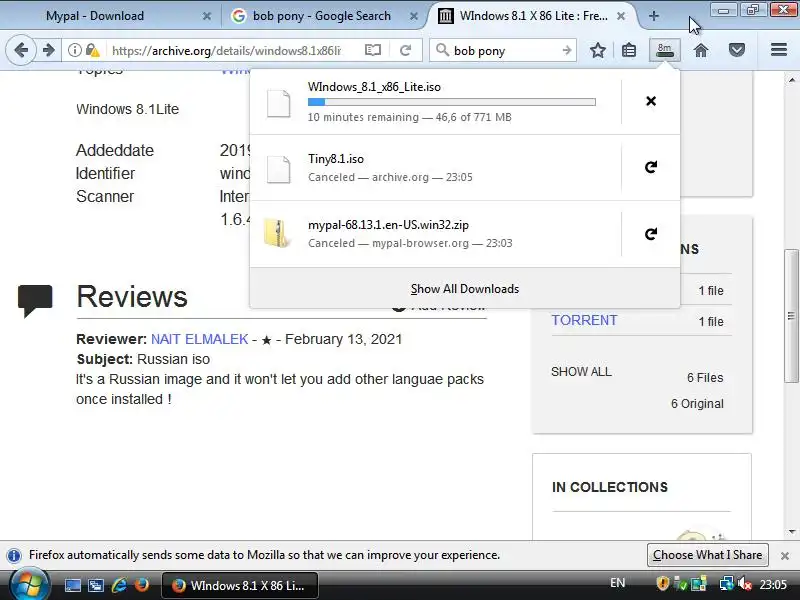This screenshot has width=800, height=600.
Task: Open the security shield tray icon
Action: coord(662,583)
